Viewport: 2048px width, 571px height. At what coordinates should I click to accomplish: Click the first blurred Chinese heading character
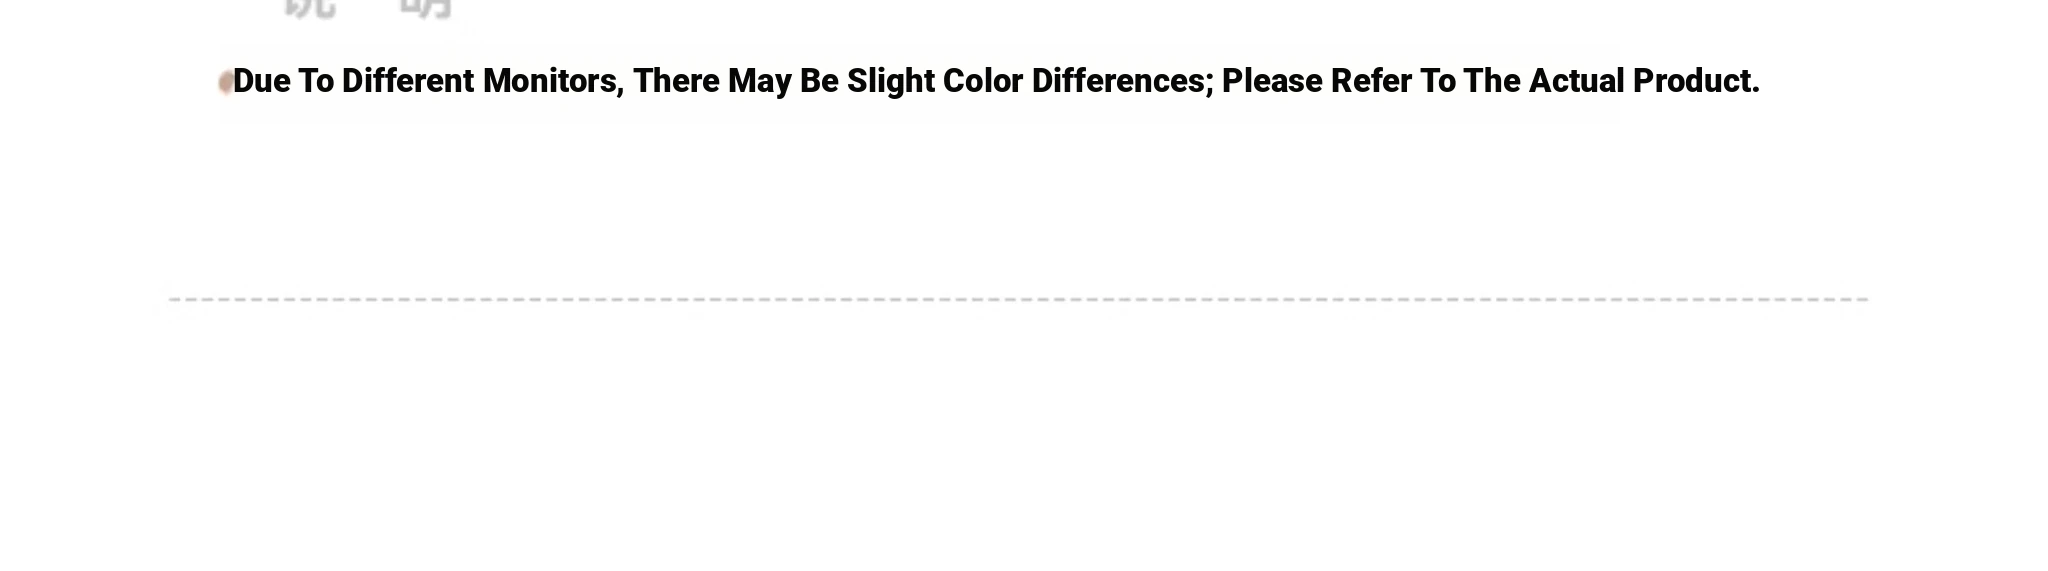tap(310, 8)
